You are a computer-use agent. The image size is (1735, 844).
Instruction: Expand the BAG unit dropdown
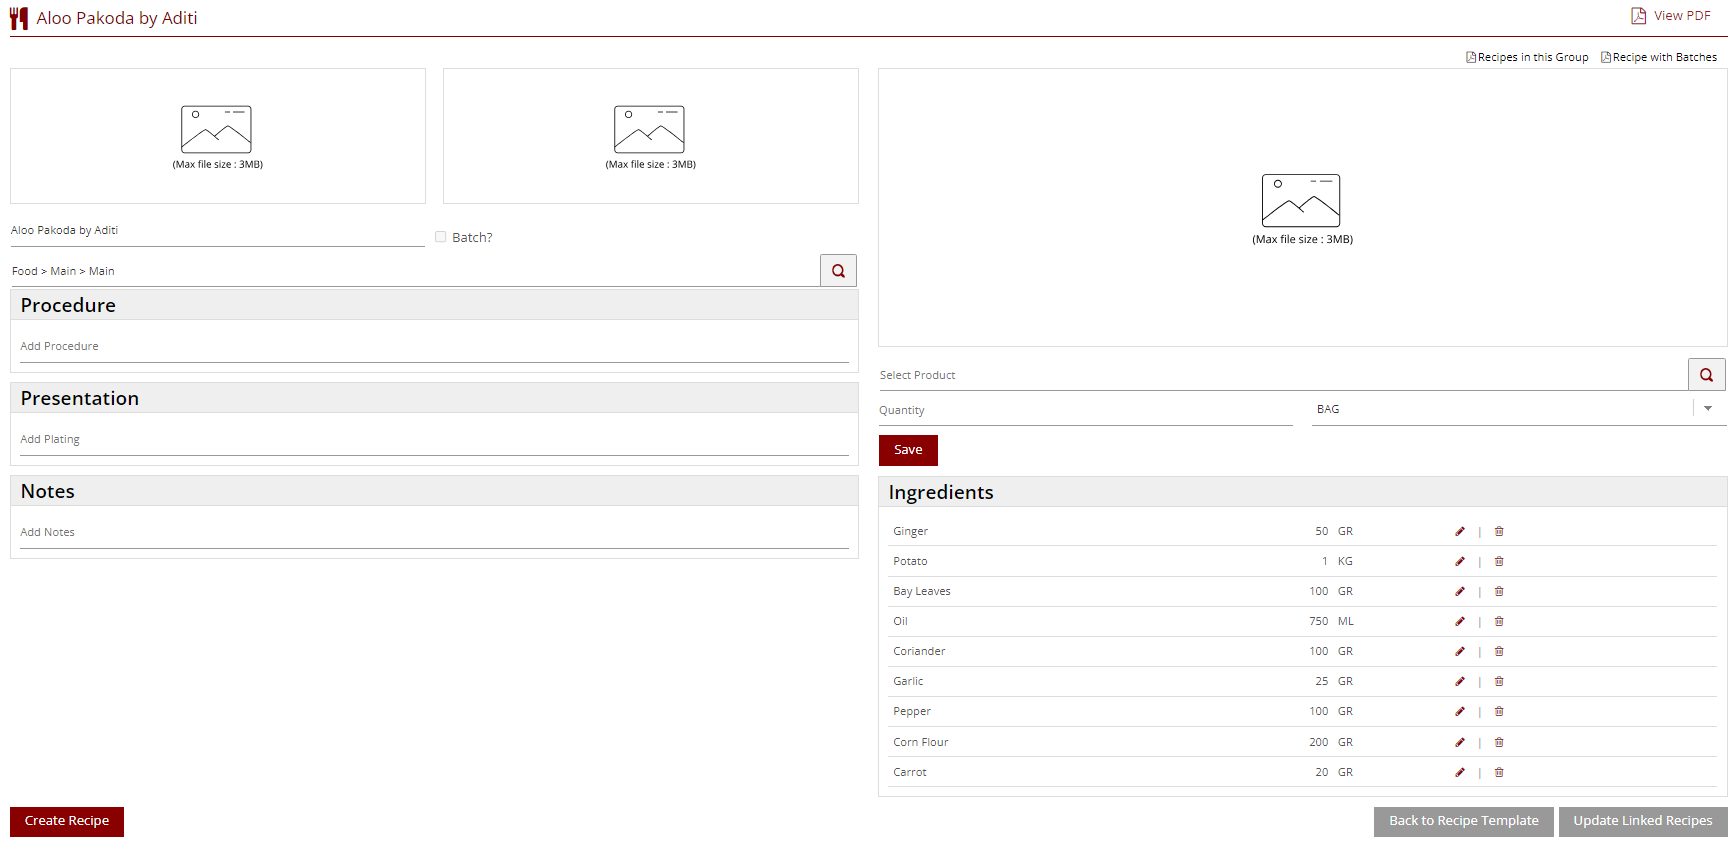pyautogui.click(x=1707, y=409)
